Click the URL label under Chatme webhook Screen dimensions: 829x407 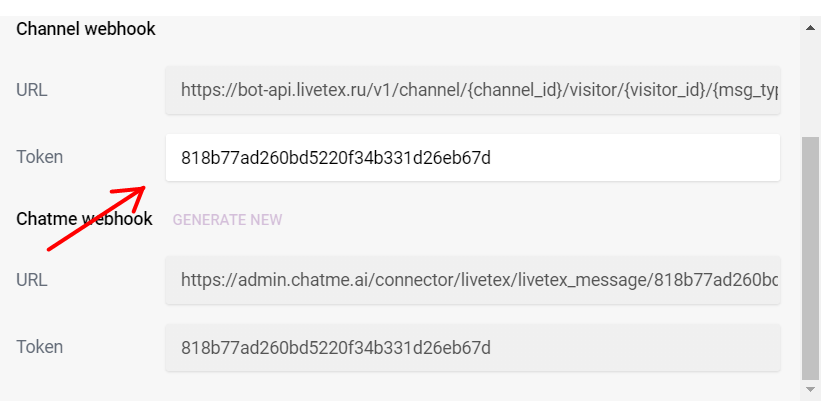point(32,280)
